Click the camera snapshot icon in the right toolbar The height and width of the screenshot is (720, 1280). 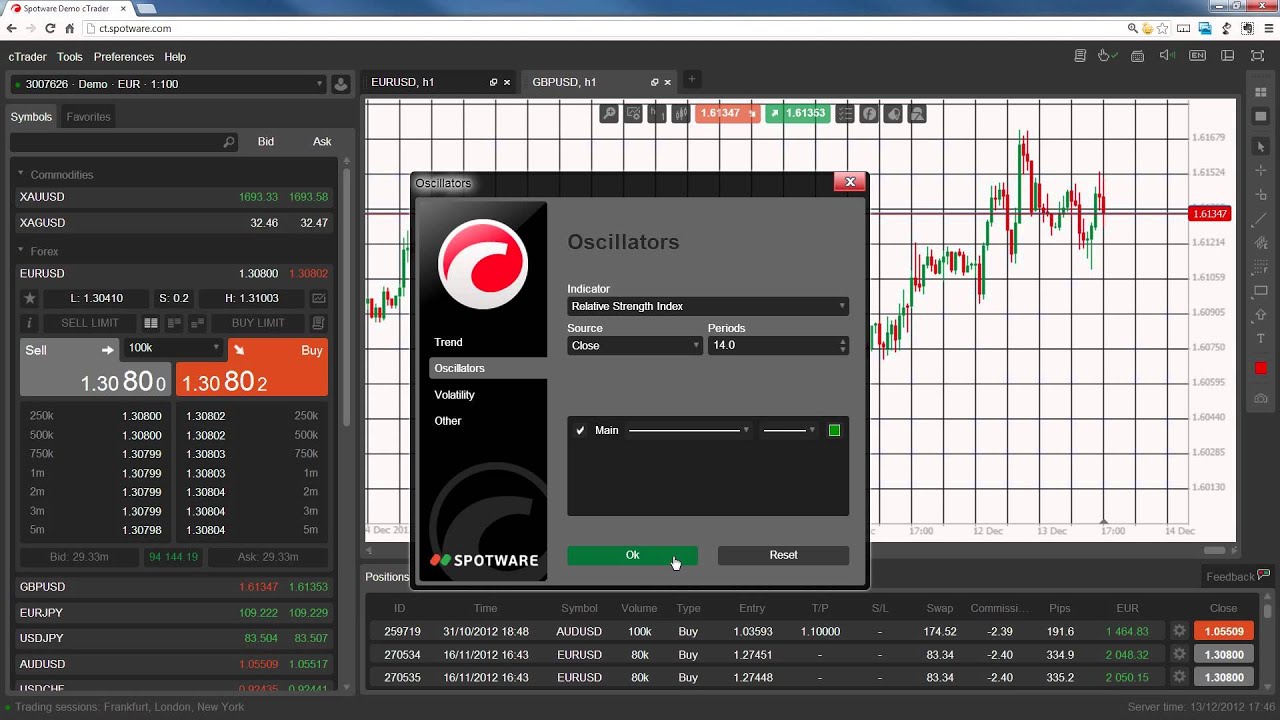click(1260, 398)
